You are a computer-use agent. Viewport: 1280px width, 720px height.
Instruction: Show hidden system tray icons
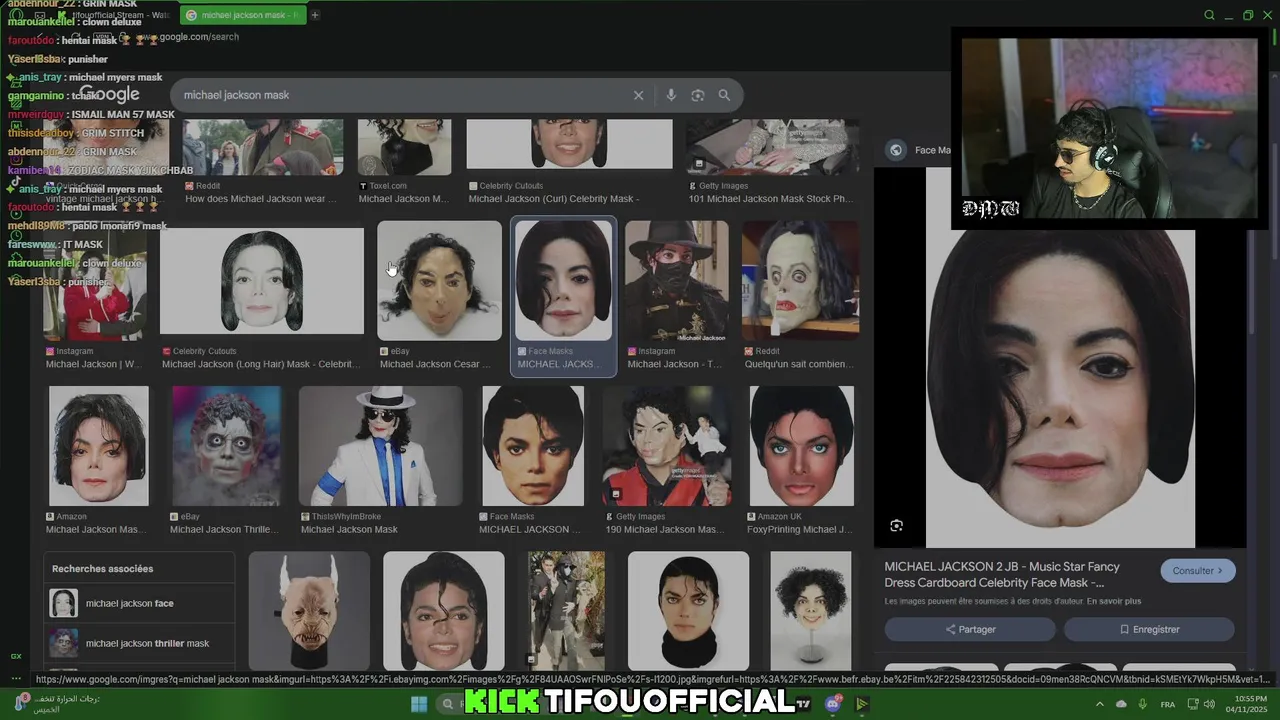pyautogui.click(x=1100, y=704)
